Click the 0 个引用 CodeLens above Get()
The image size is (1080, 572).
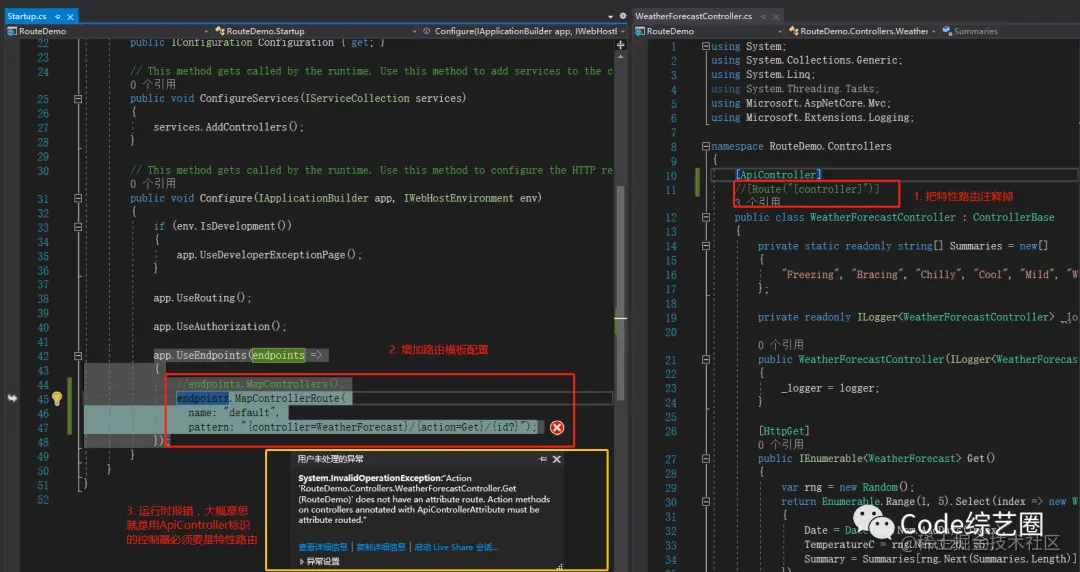click(780, 445)
